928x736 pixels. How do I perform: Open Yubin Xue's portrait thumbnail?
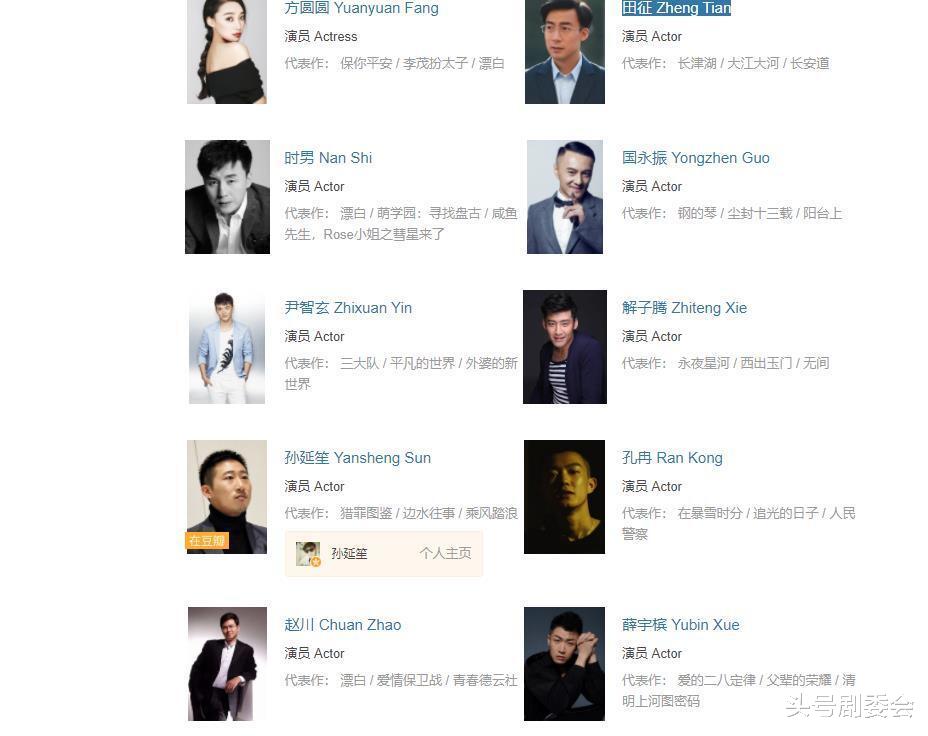[565, 664]
